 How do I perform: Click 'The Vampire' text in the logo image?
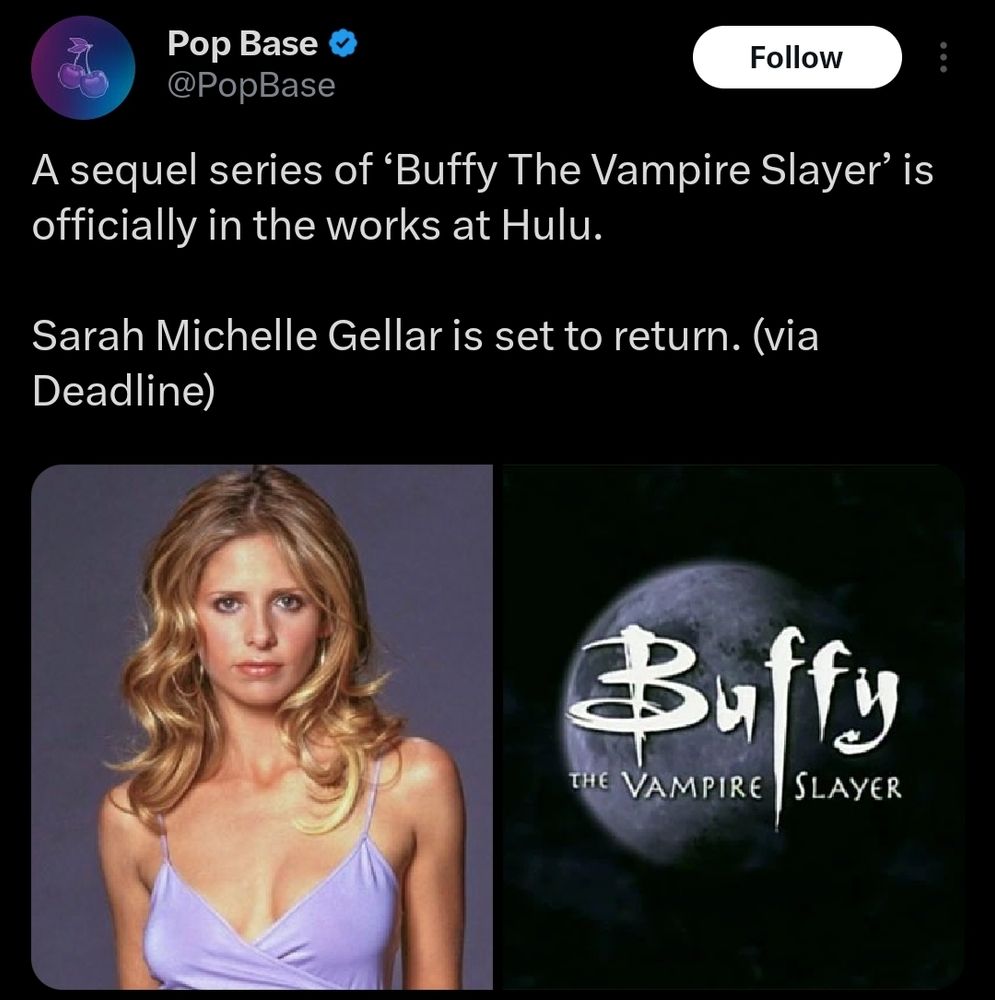point(665,786)
